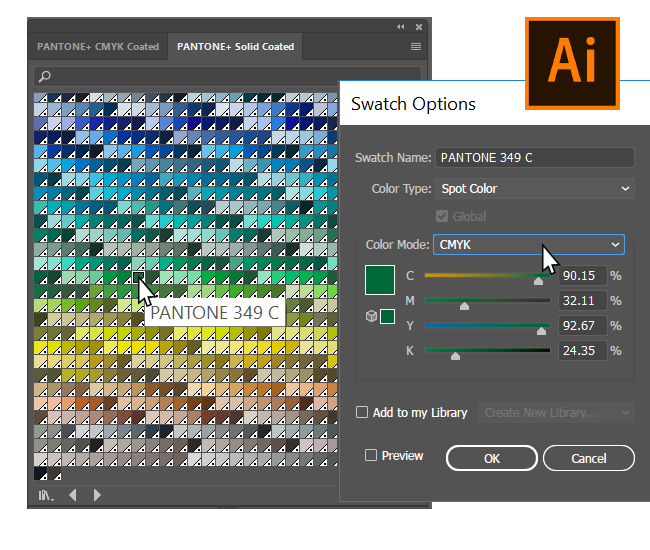The image size is (650, 550).
Task: Click the Adobe Illustrator Ai logo
Action: point(572,63)
